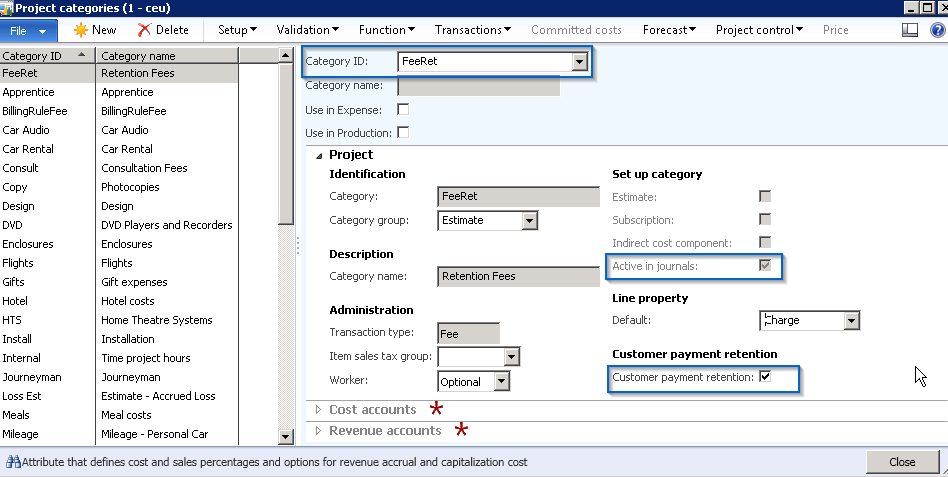Click the status bar attribute info icon
948x477 pixels.
(x=13, y=462)
